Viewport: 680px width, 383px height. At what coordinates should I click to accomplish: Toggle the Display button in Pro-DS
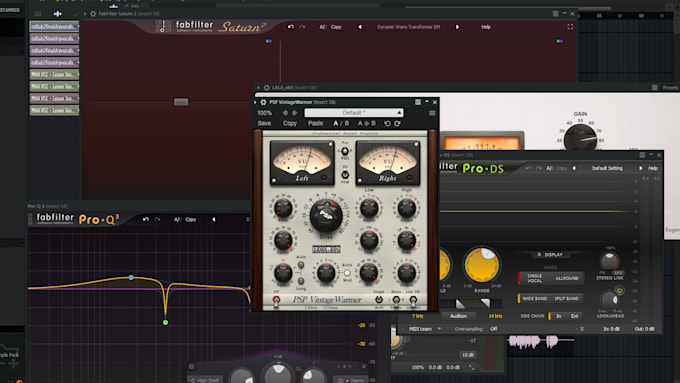click(x=550, y=255)
